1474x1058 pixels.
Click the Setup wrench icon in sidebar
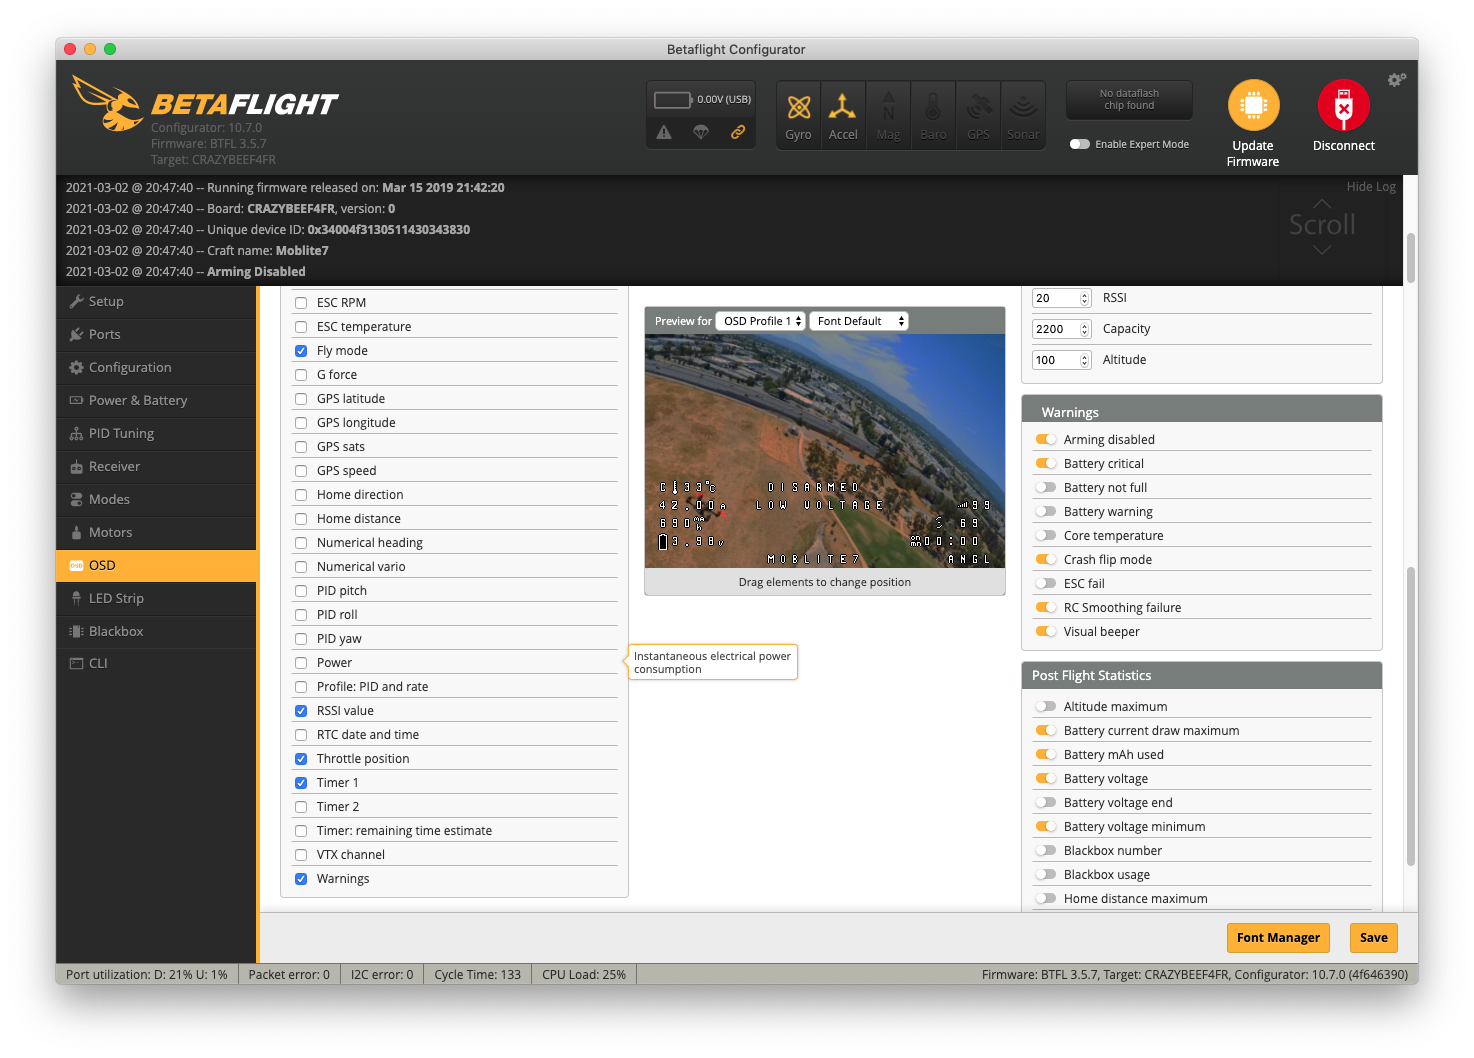(76, 301)
